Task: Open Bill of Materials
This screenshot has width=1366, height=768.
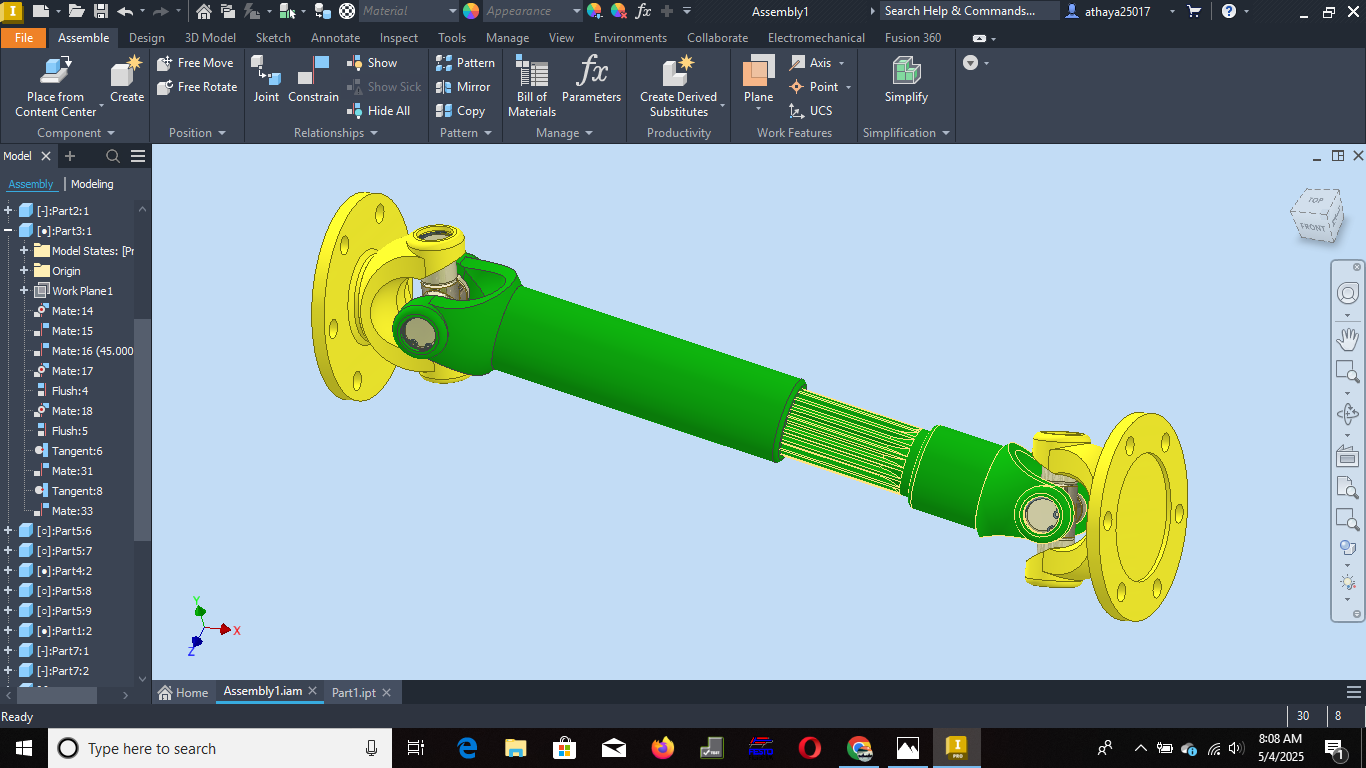Action: 531,73
